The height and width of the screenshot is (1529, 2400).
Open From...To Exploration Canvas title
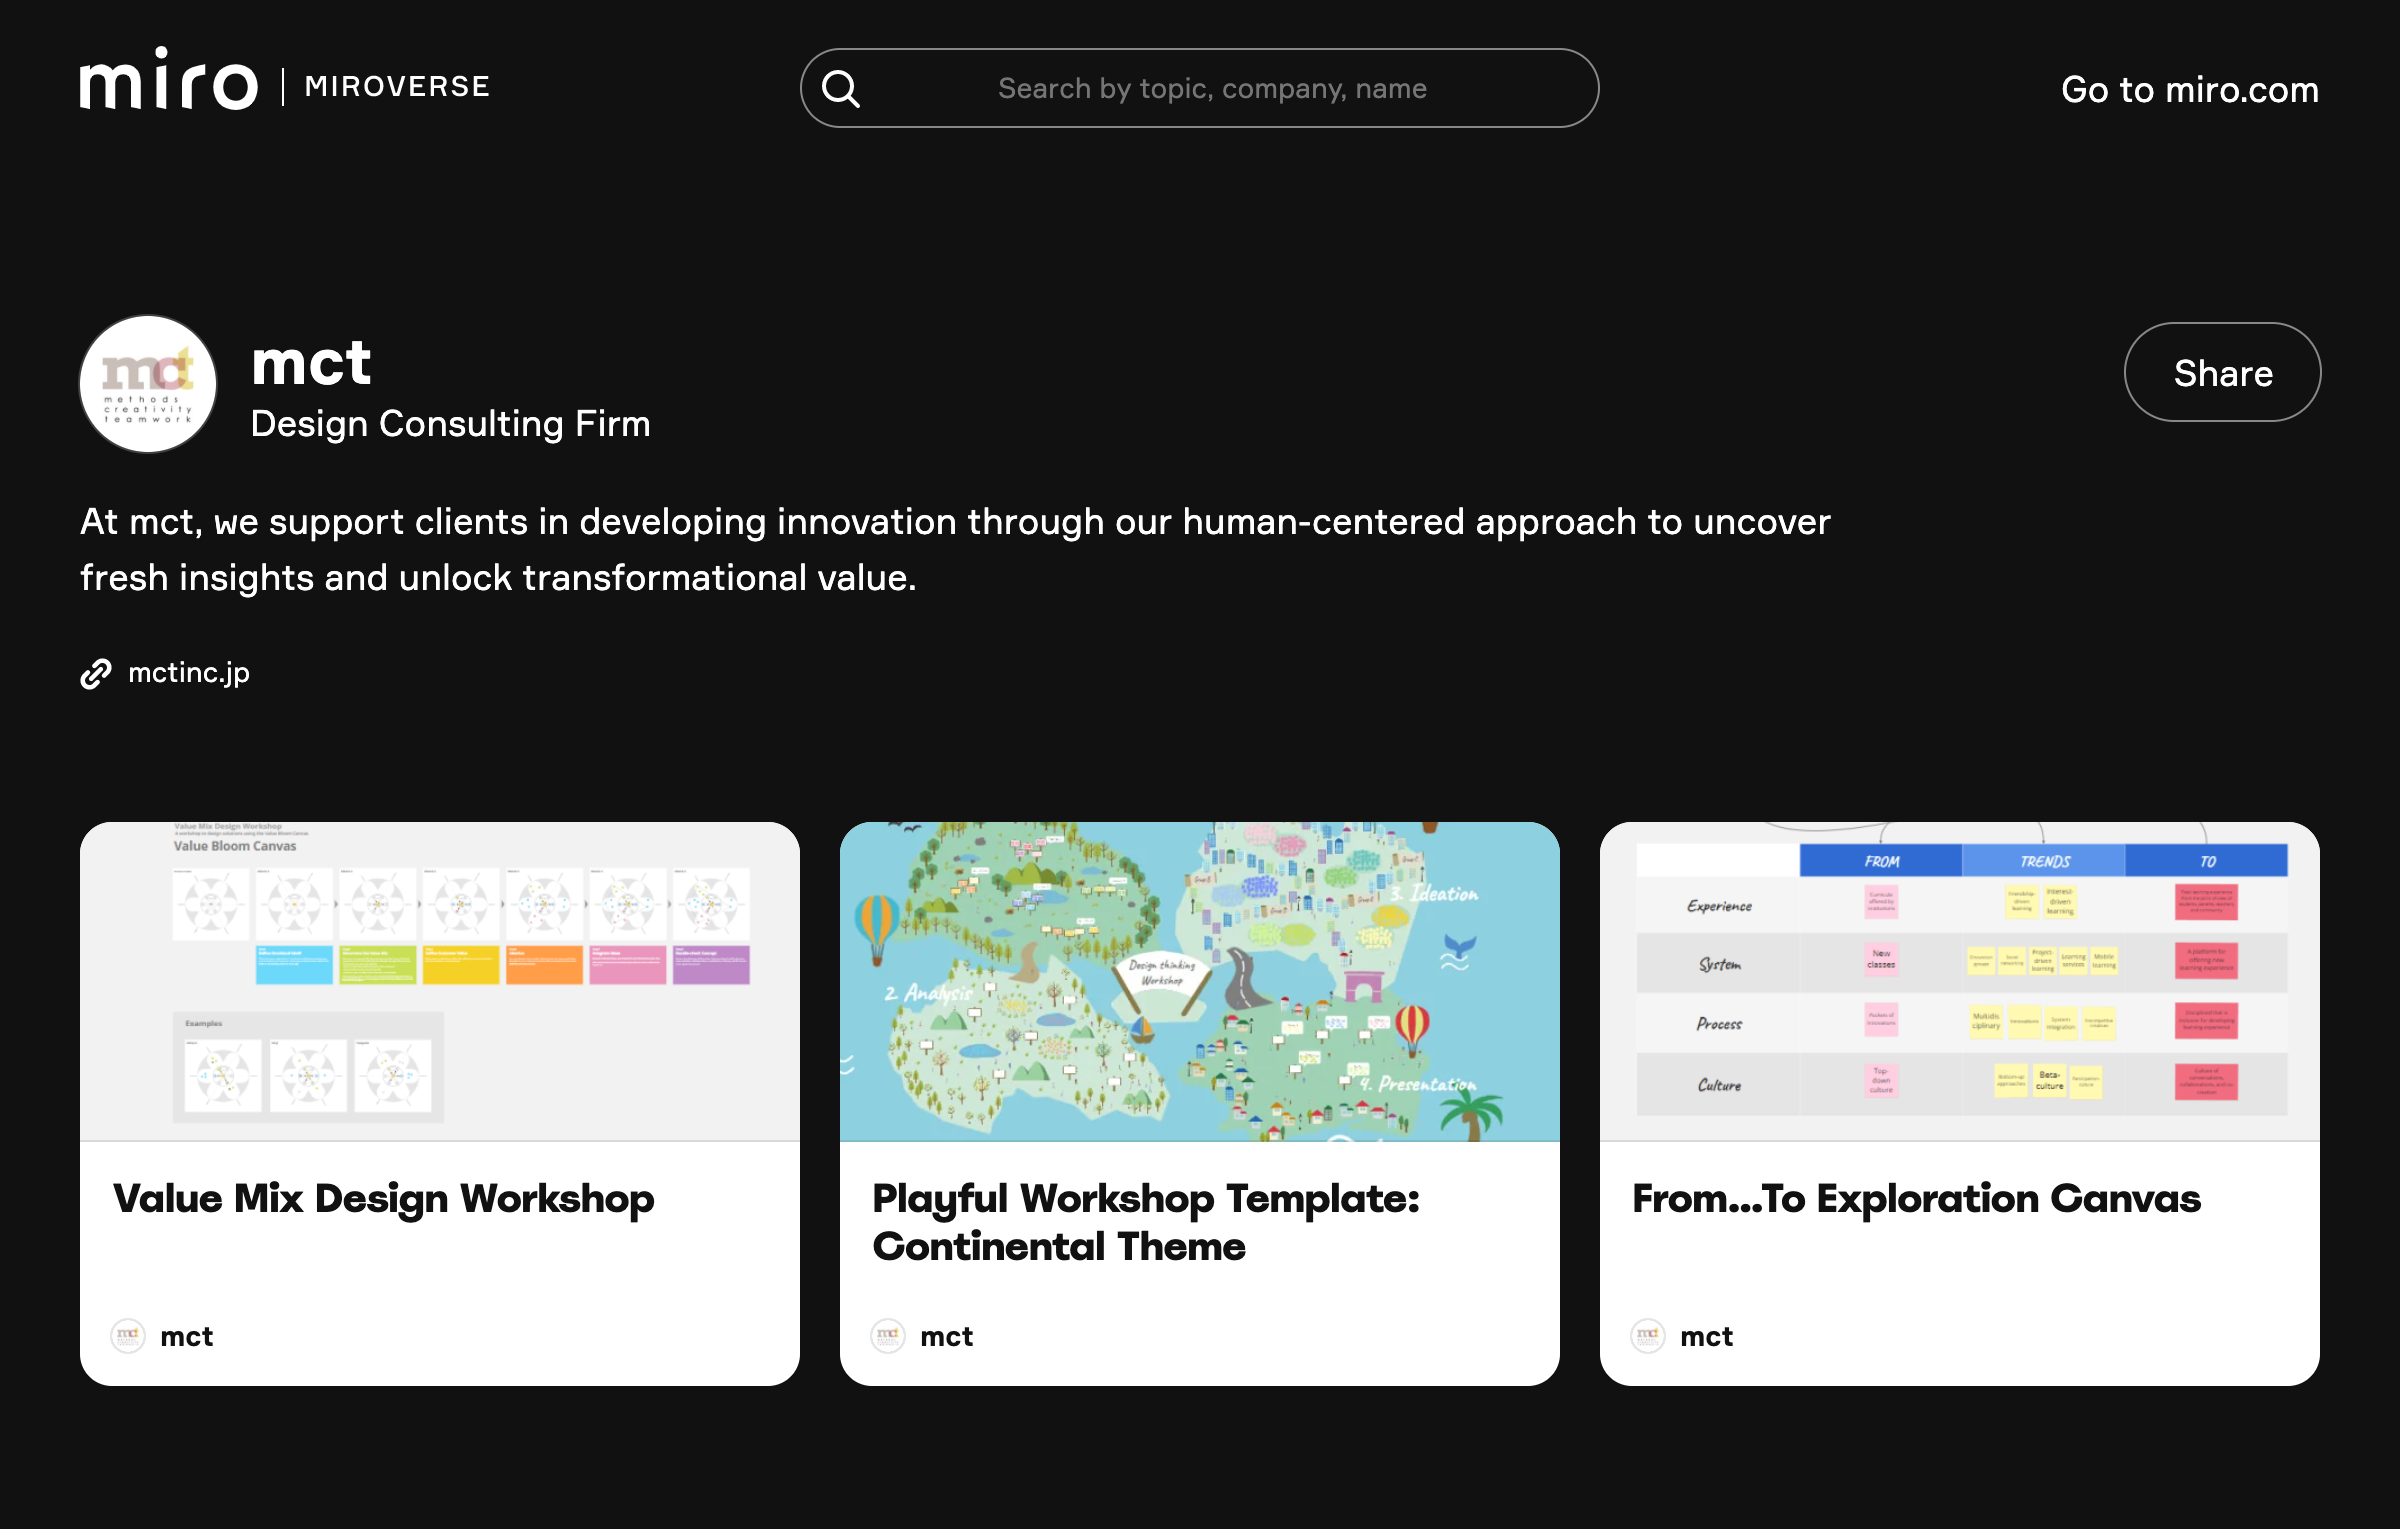[x=1916, y=1198]
